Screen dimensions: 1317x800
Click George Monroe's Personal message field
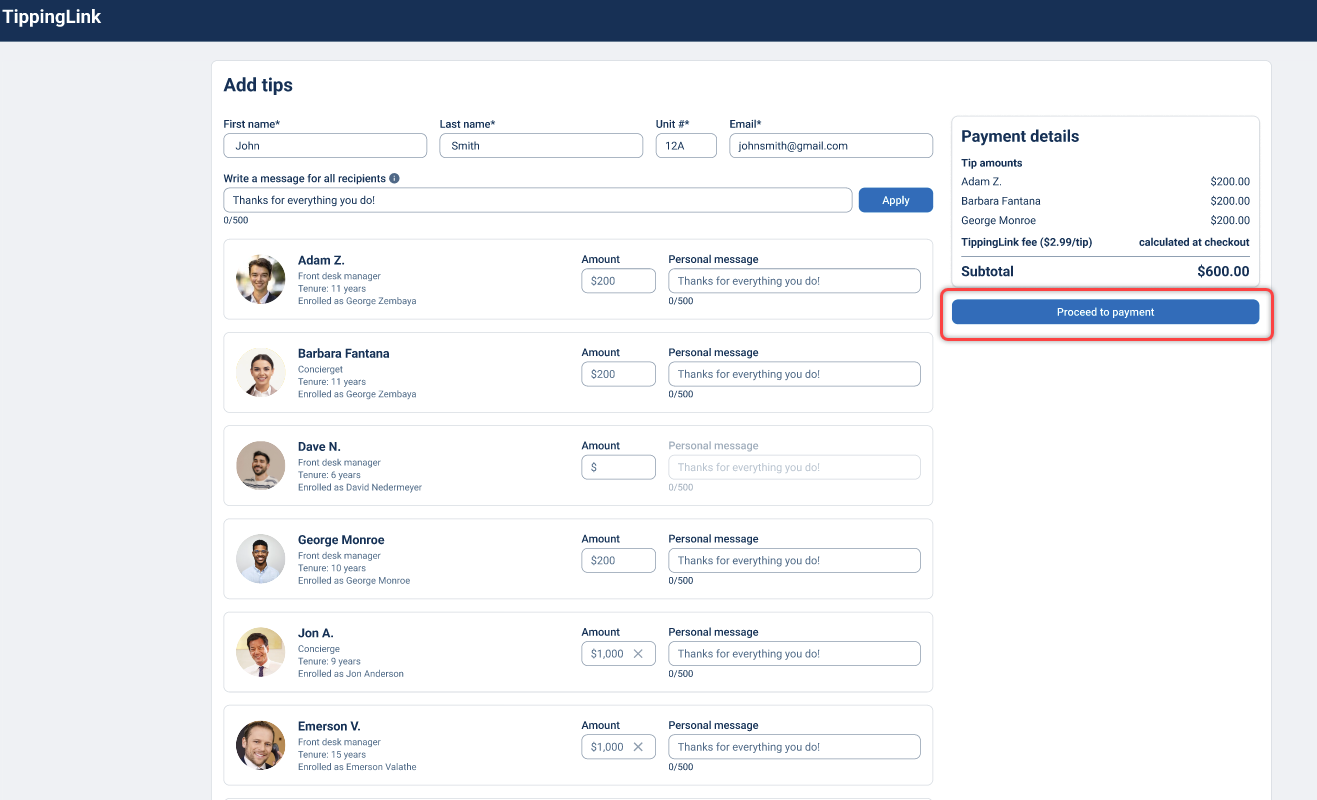coord(794,560)
